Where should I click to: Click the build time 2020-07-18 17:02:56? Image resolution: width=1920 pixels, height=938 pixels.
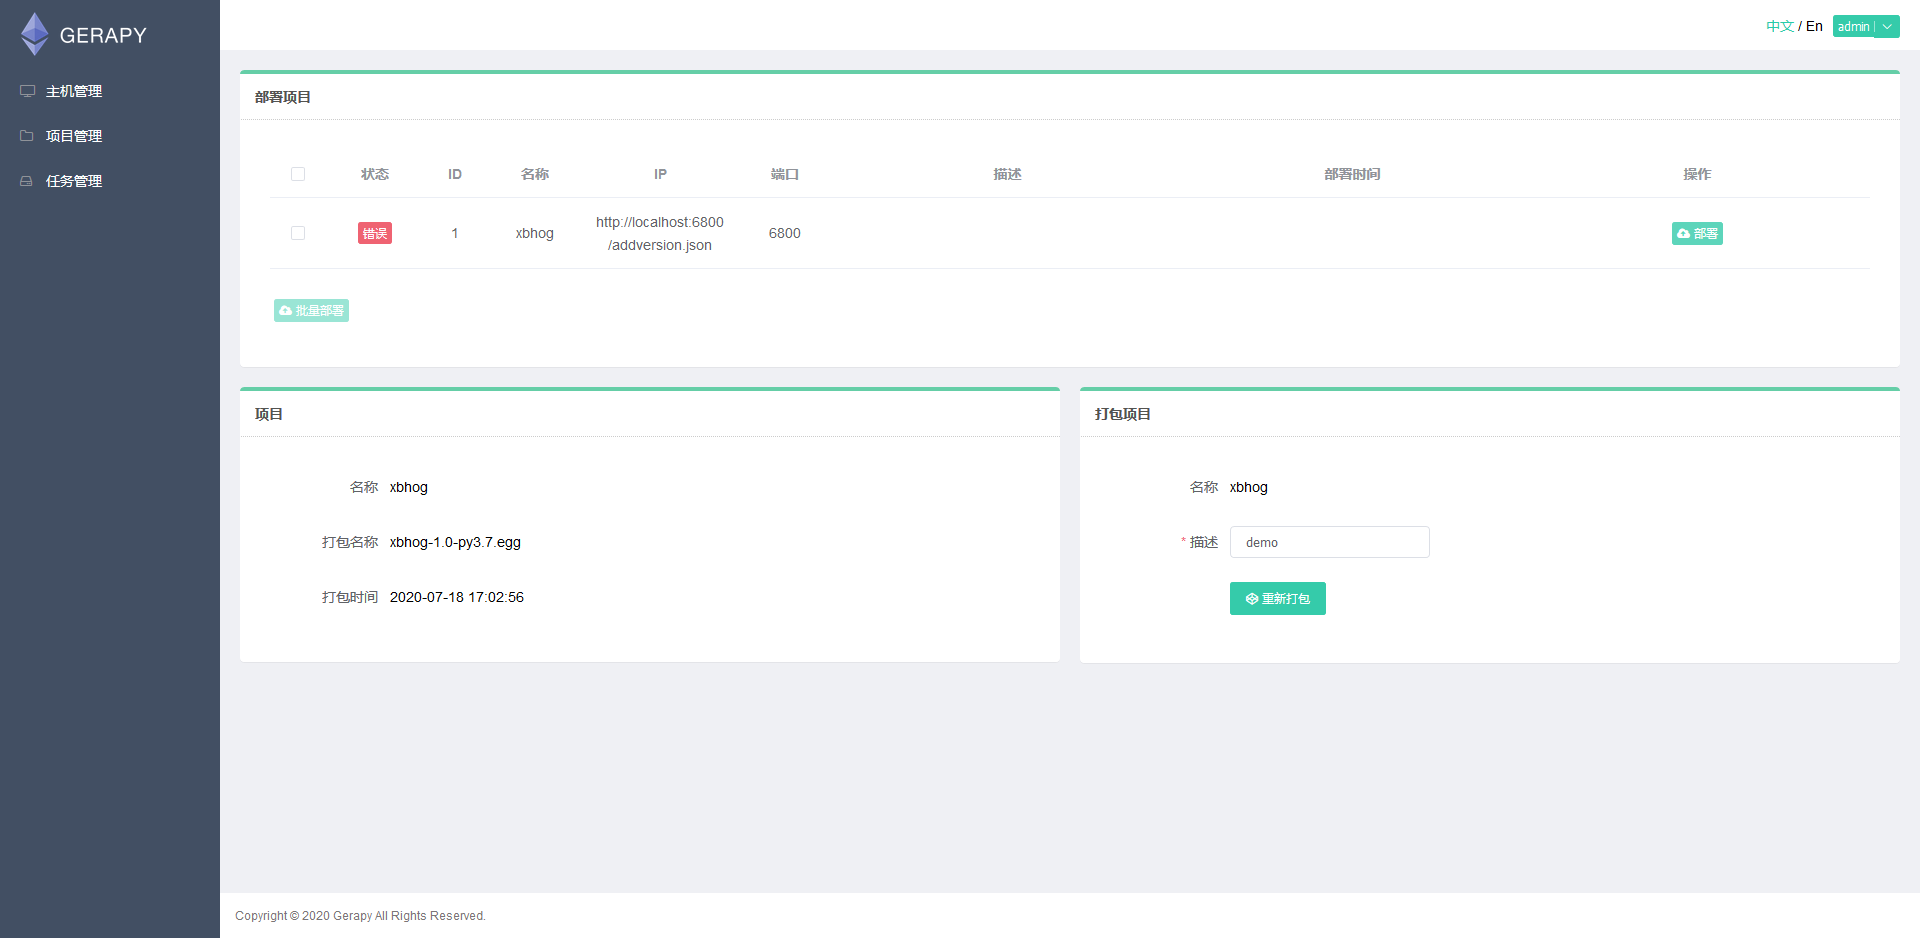(457, 597)
